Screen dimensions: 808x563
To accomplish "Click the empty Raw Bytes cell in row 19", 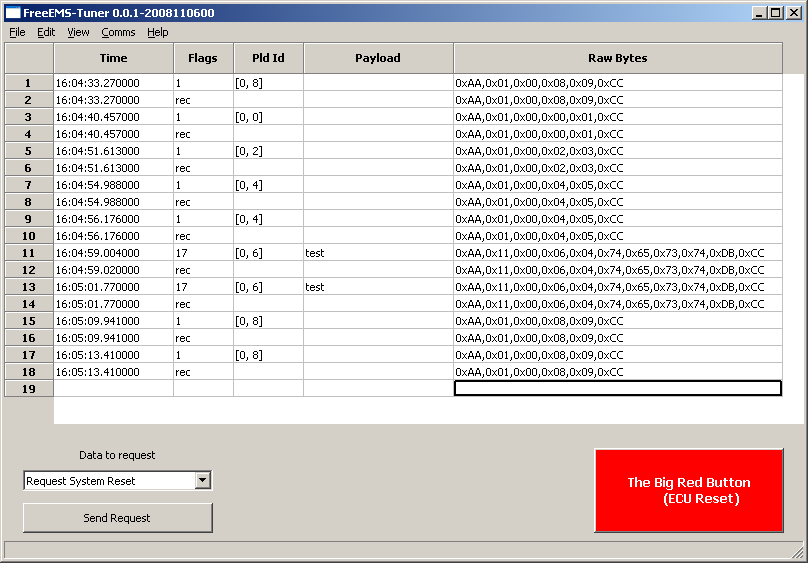I will tap(617, 388).
